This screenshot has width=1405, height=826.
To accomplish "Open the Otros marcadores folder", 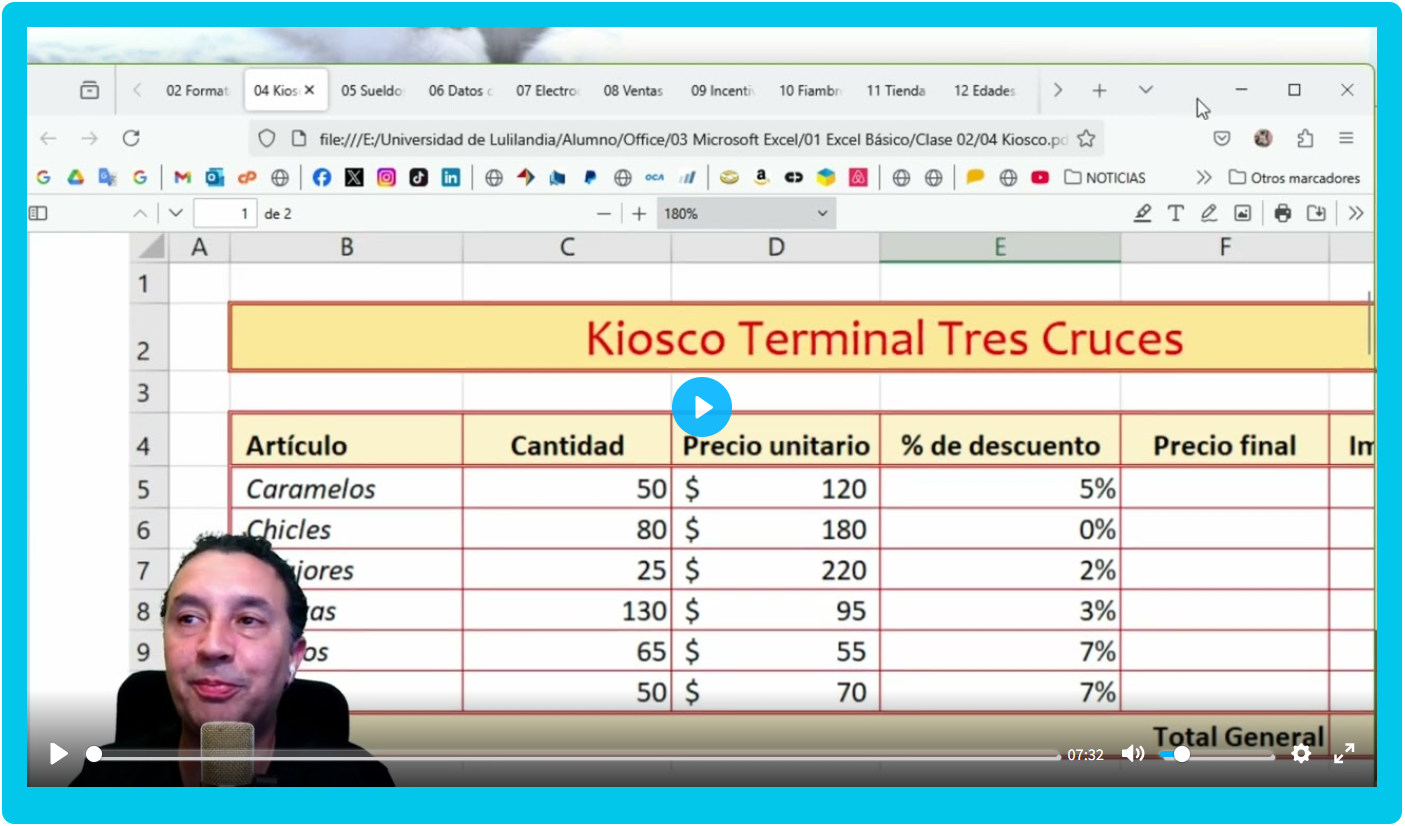I will tap(1294, 177).
